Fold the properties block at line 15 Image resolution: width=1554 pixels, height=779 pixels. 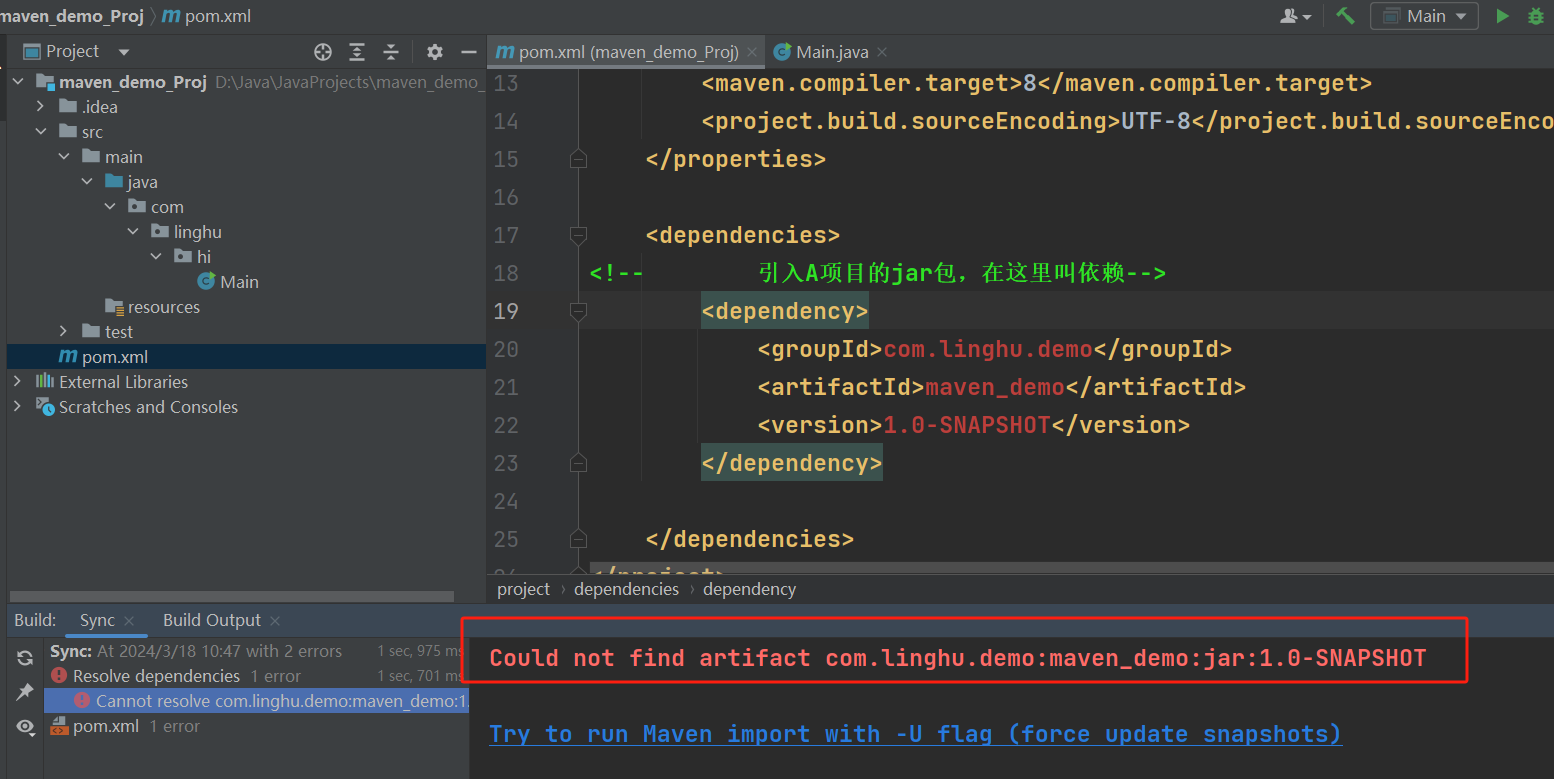[577, 159]
